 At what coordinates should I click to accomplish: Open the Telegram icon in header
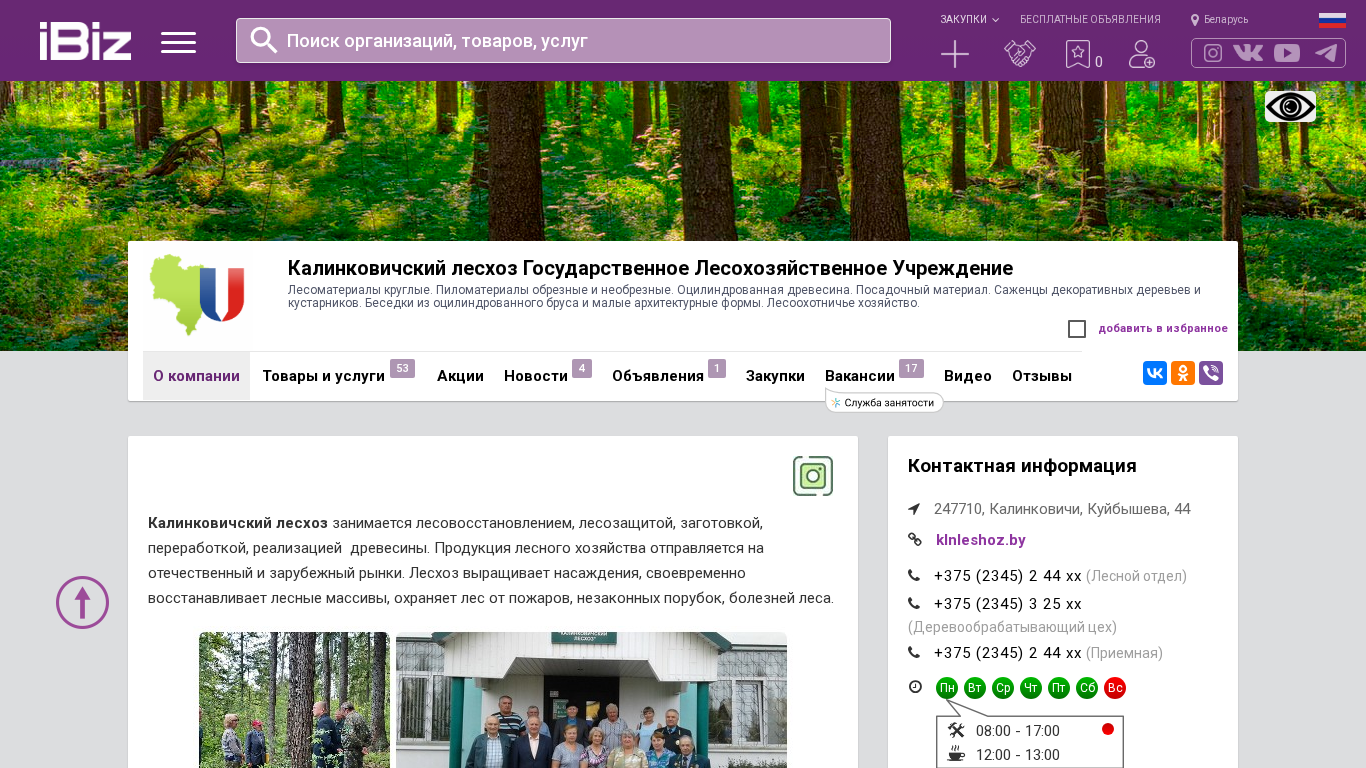(x=1326, y=53)
